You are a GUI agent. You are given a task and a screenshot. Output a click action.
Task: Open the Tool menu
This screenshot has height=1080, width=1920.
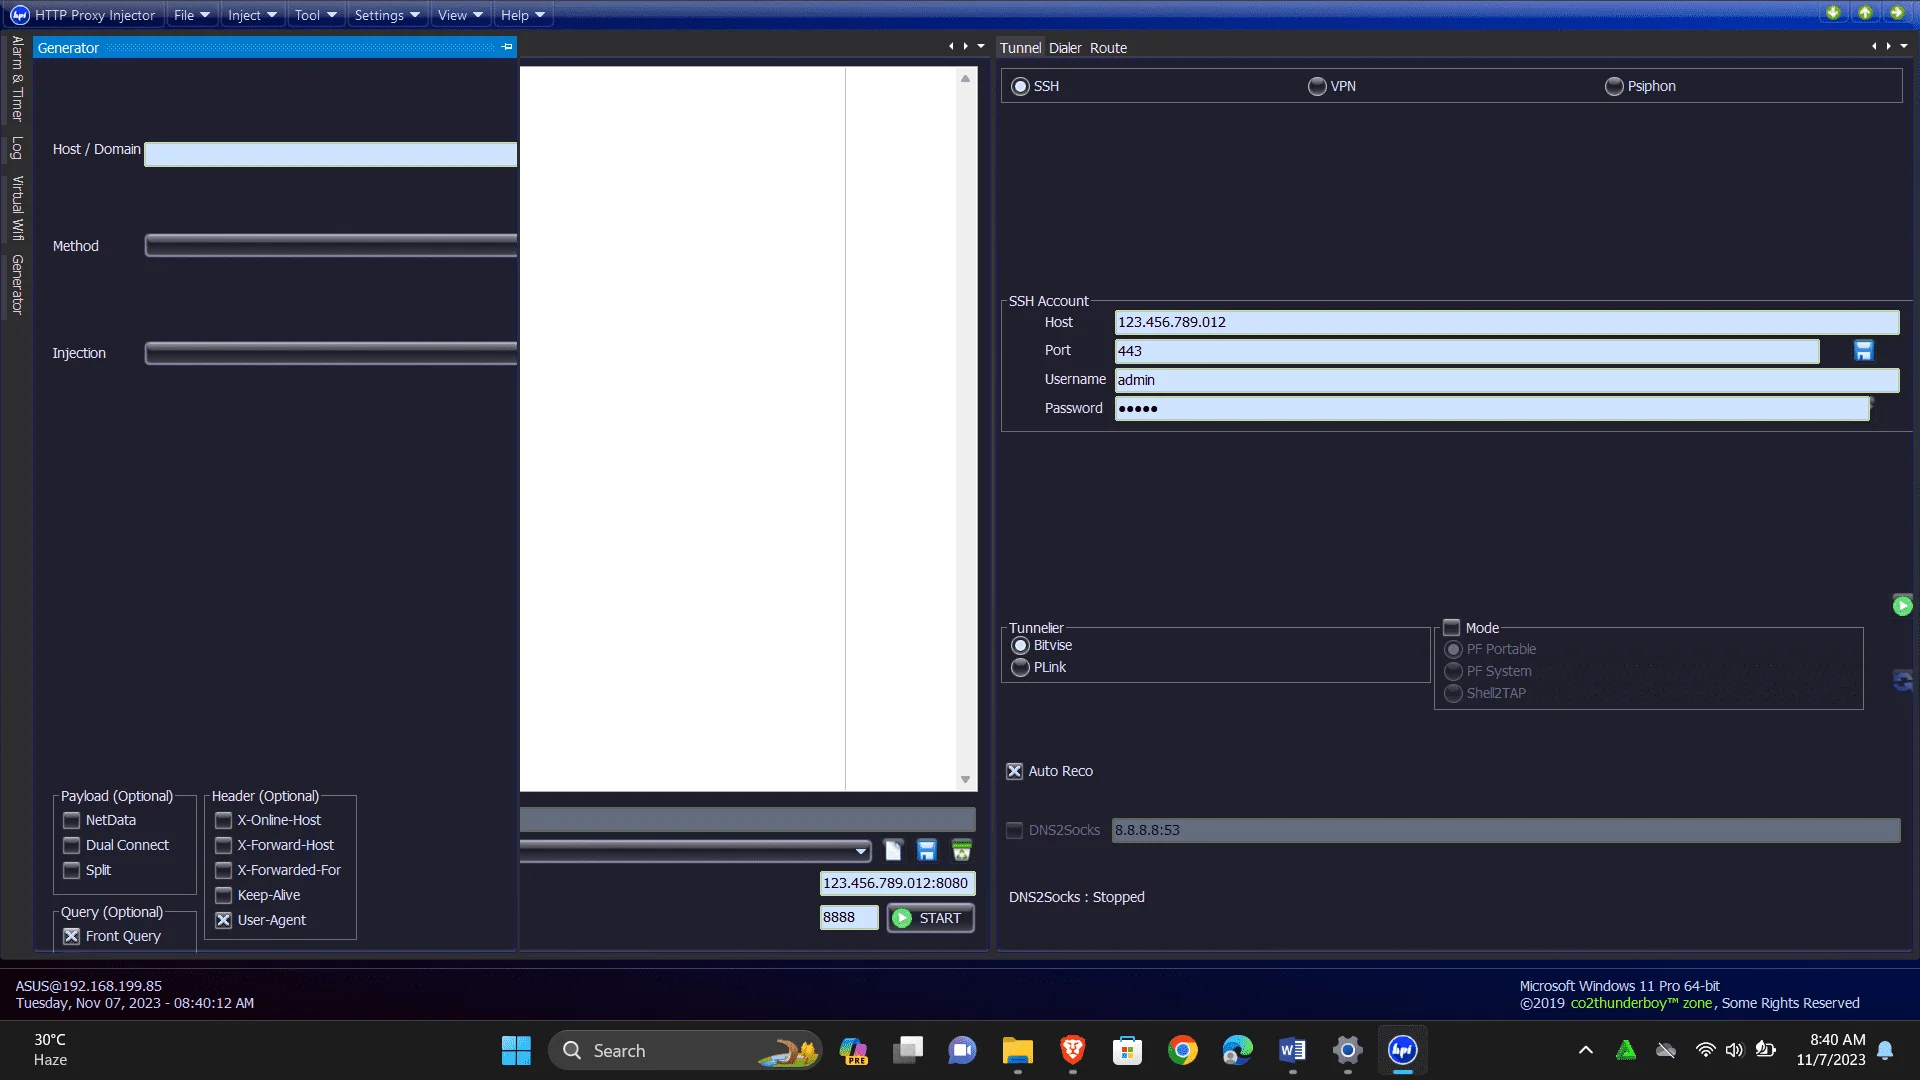tap(315, 15)
